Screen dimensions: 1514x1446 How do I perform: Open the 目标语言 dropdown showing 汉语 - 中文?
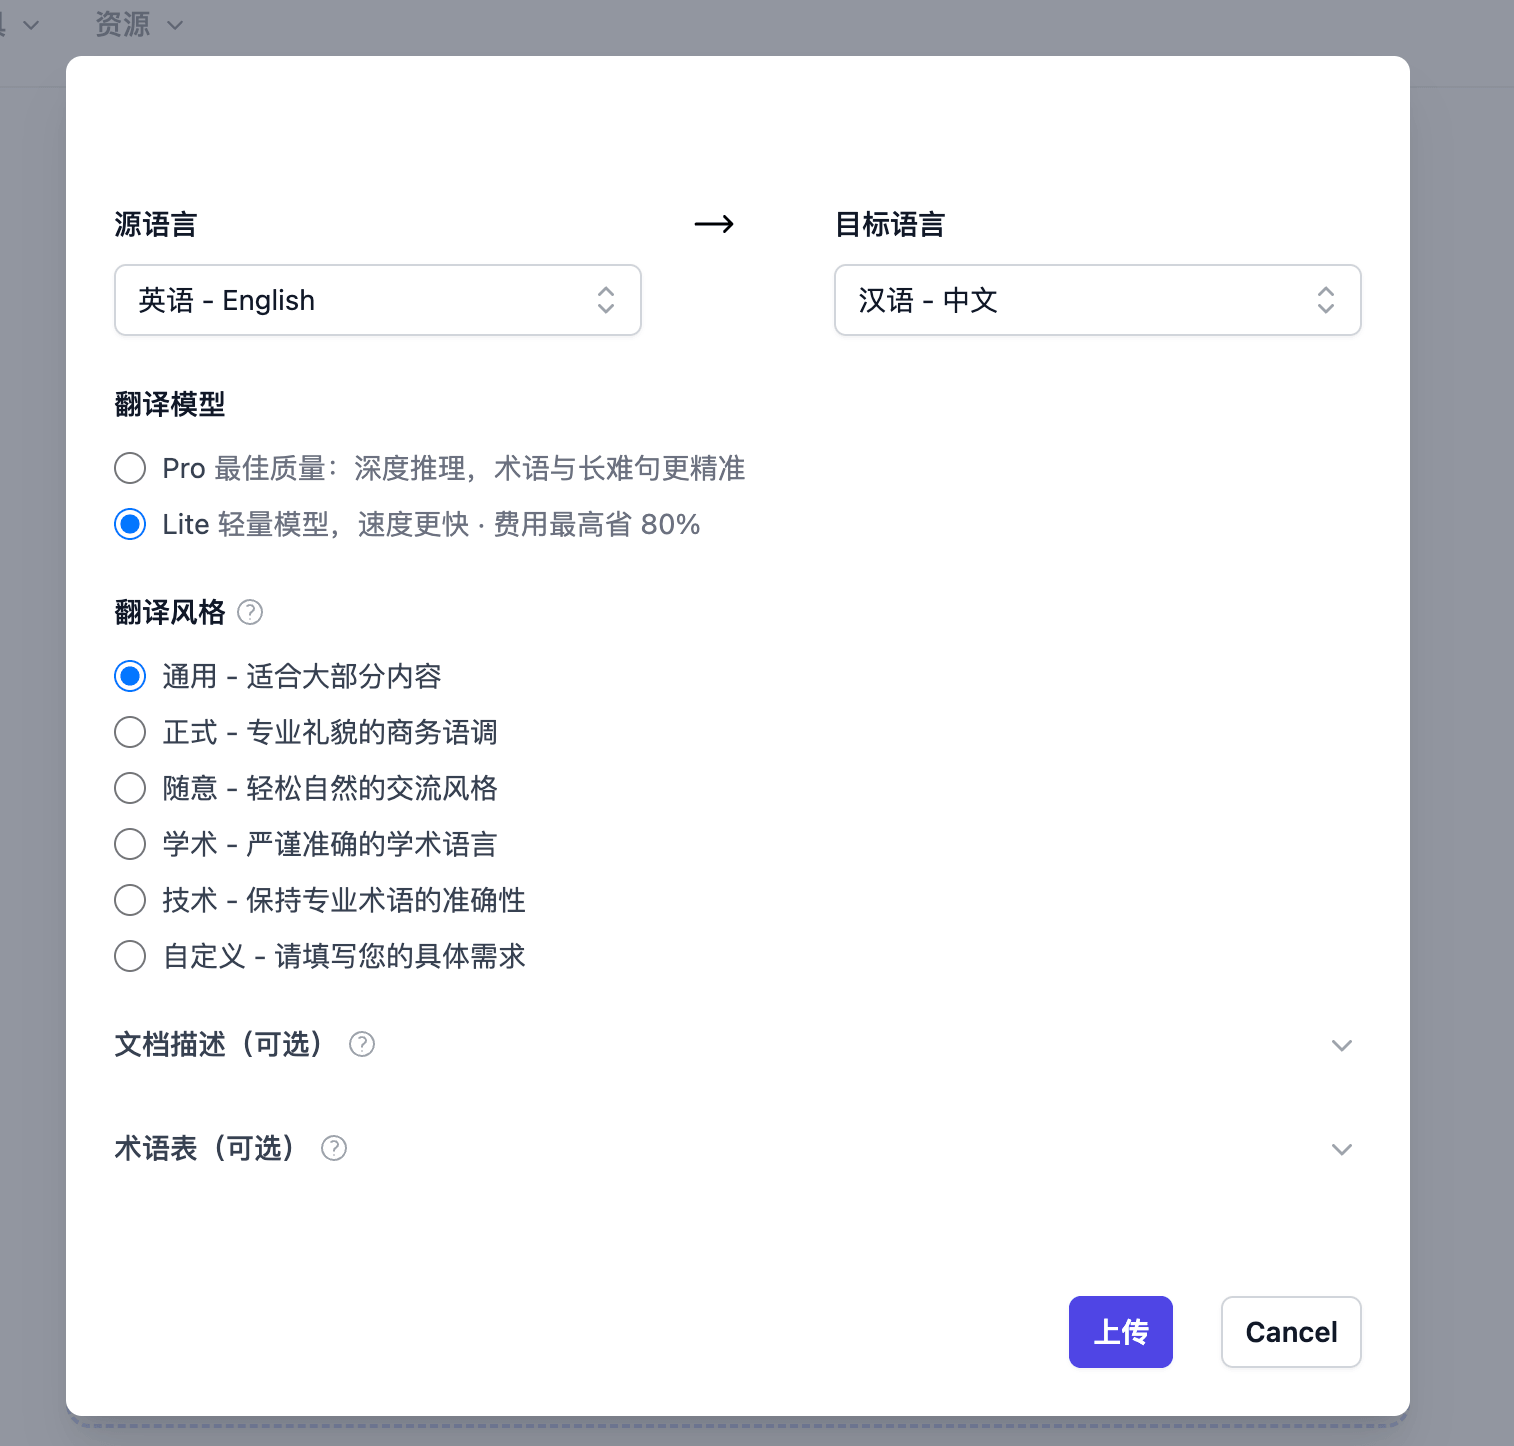(1098, 300)
